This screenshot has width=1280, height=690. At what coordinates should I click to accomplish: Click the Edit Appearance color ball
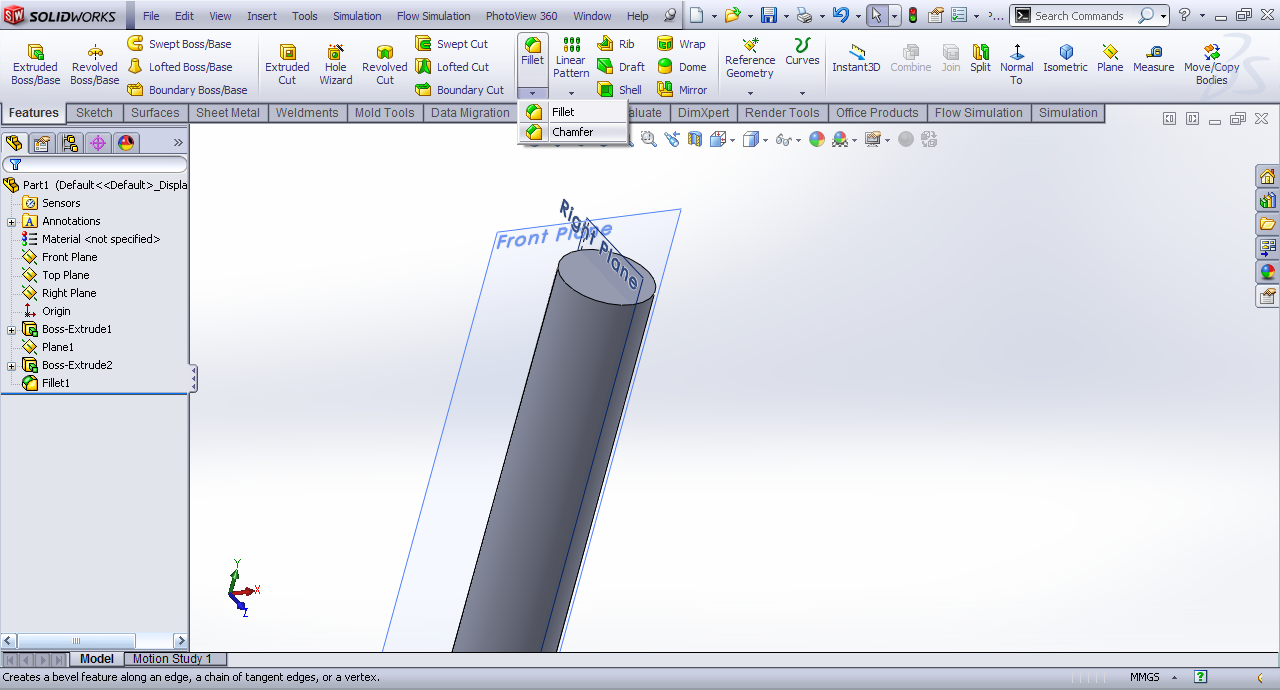point(817,139)
